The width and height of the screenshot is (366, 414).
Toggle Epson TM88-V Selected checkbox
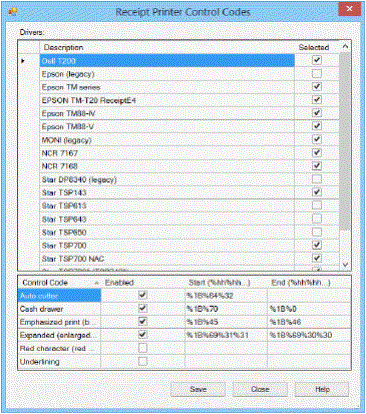(x=317, y=126)
